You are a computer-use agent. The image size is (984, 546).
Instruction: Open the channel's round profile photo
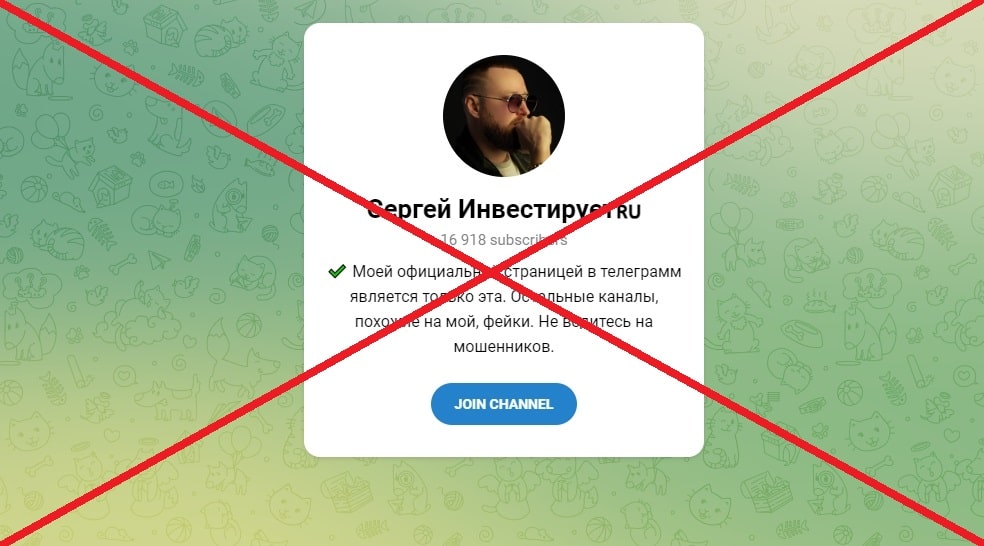pyautogui.click(x=503, y=116)
